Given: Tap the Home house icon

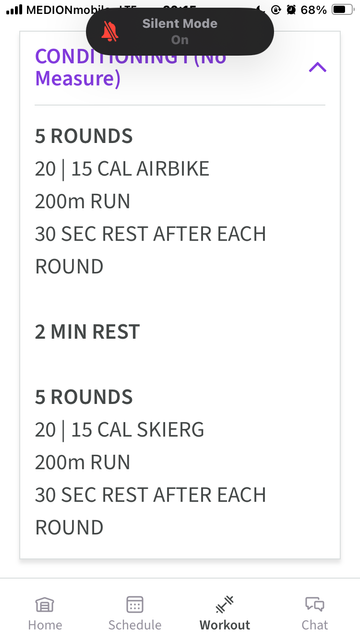Looking at the screenshot, I should (x=45, y=604).
